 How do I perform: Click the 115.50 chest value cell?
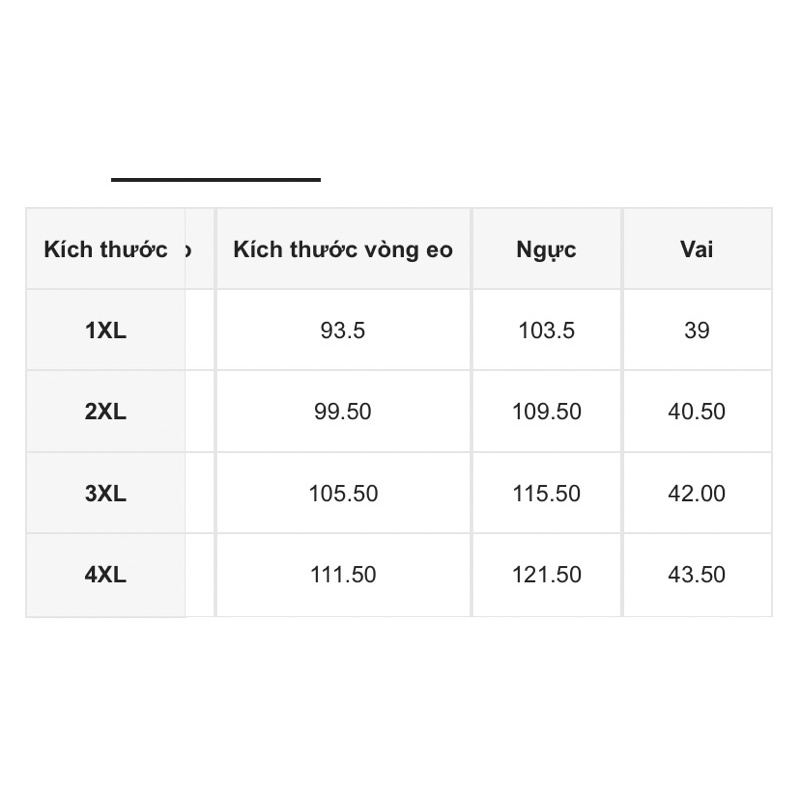pos(546,493)
